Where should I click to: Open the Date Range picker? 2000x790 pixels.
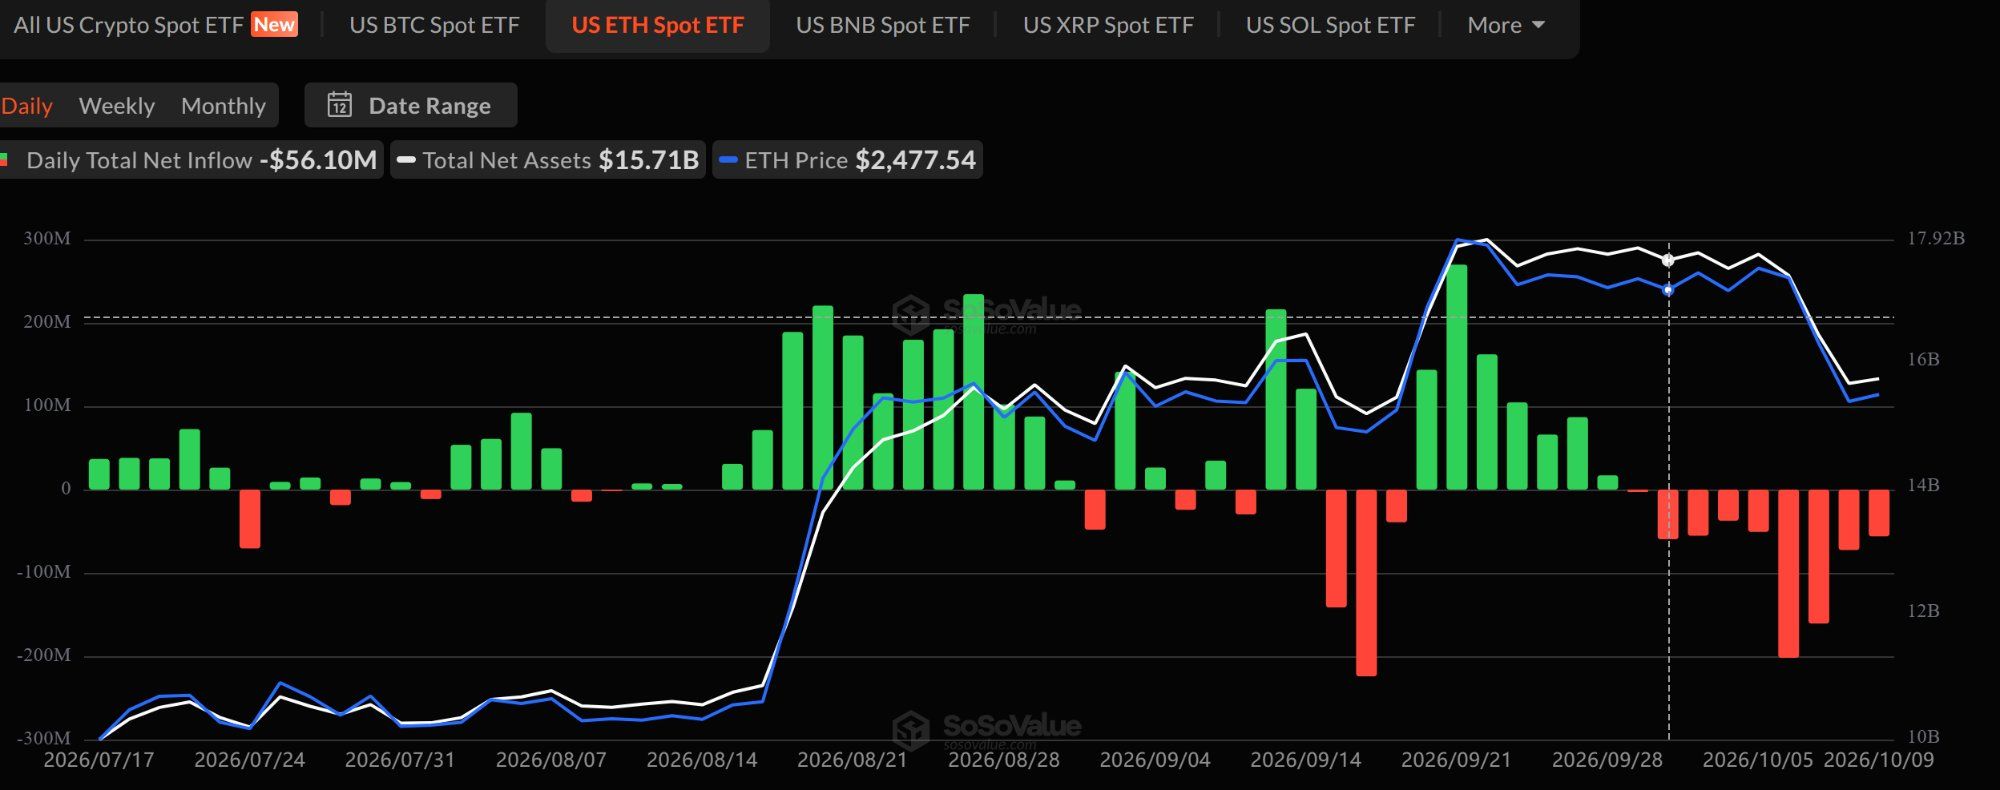pyautogui.click(x=410, y=105)
